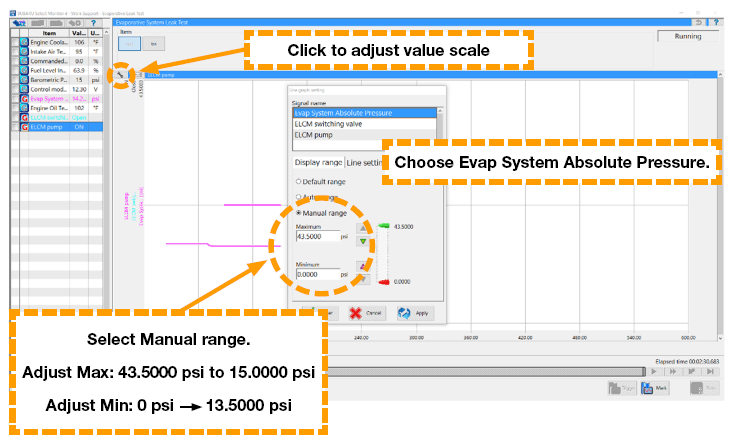The image size is (734, 444).
Task: Choose the Manual range radio option
Action: (298, 213)
